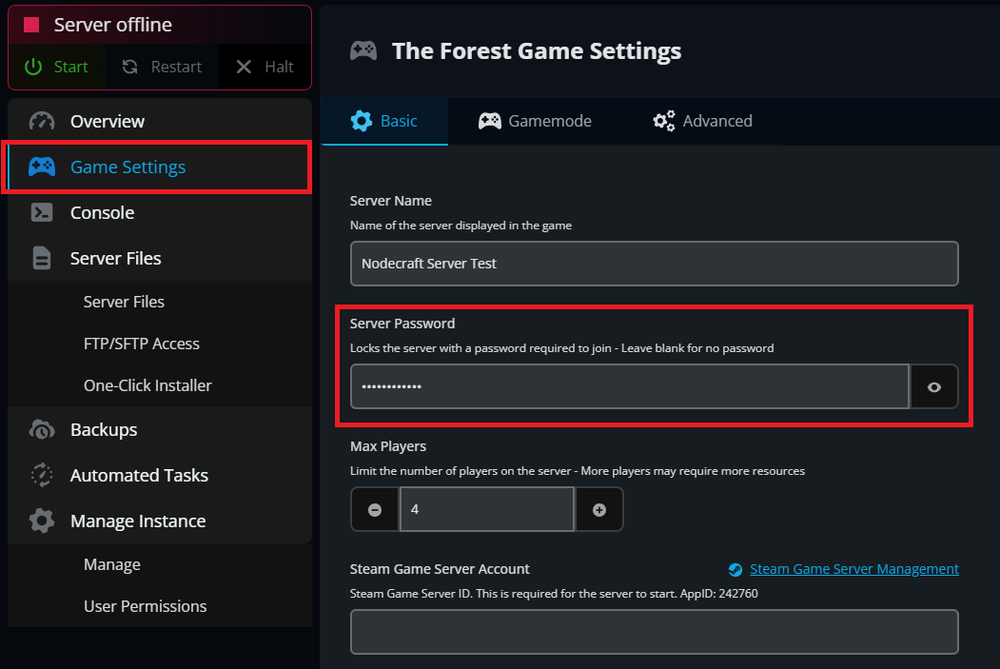The image size is (1000, 669).
Task: Decrease Max Players with the minus stepper
Action: [374, 509]
